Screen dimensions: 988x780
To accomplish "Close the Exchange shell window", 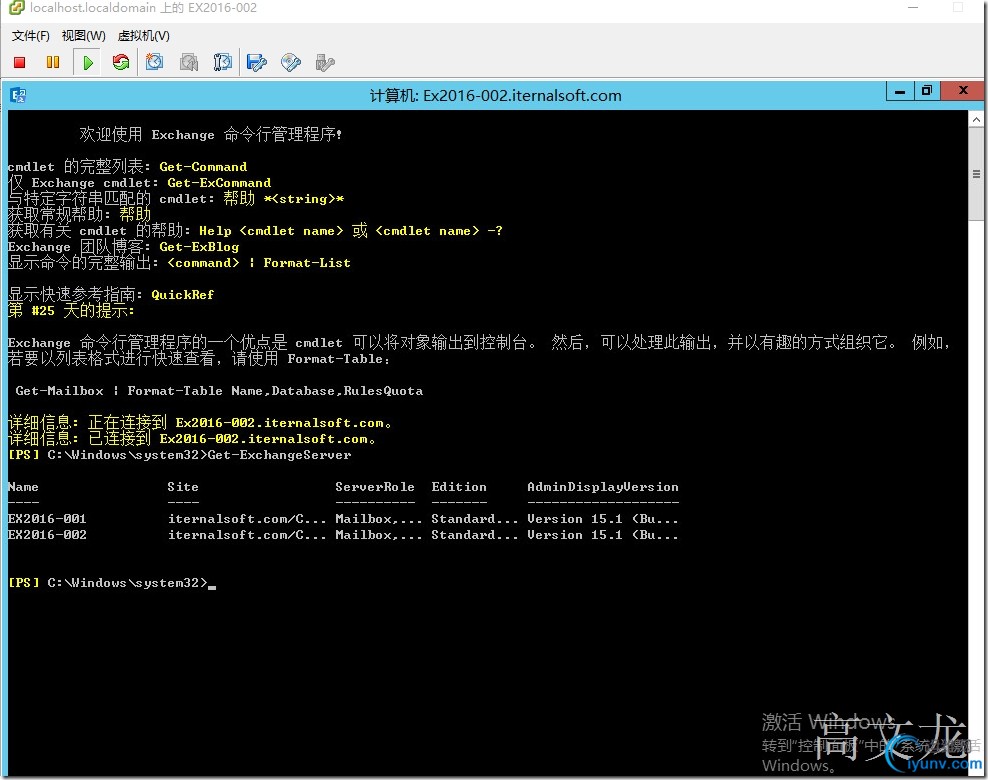I will tap(962, 91).
